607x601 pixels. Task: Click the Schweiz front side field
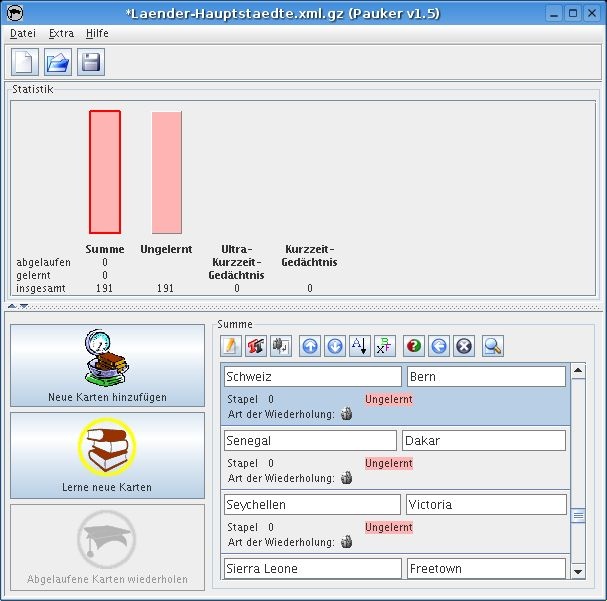tap(312, 377)
